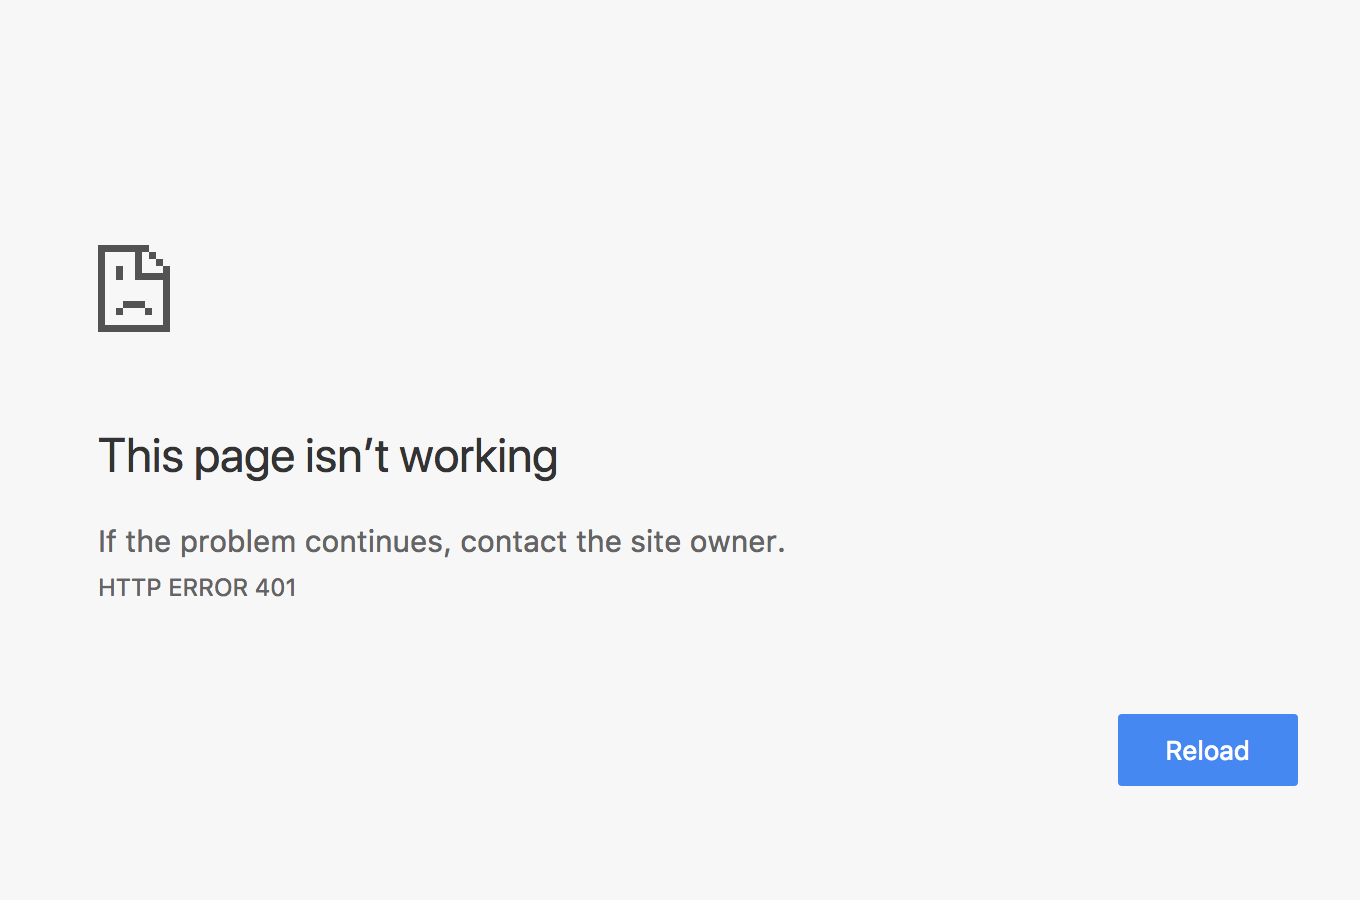The image size is (1360, 900).
Task: Click the frowning mouth on the page icon
Action: click(x=134, y=307)
